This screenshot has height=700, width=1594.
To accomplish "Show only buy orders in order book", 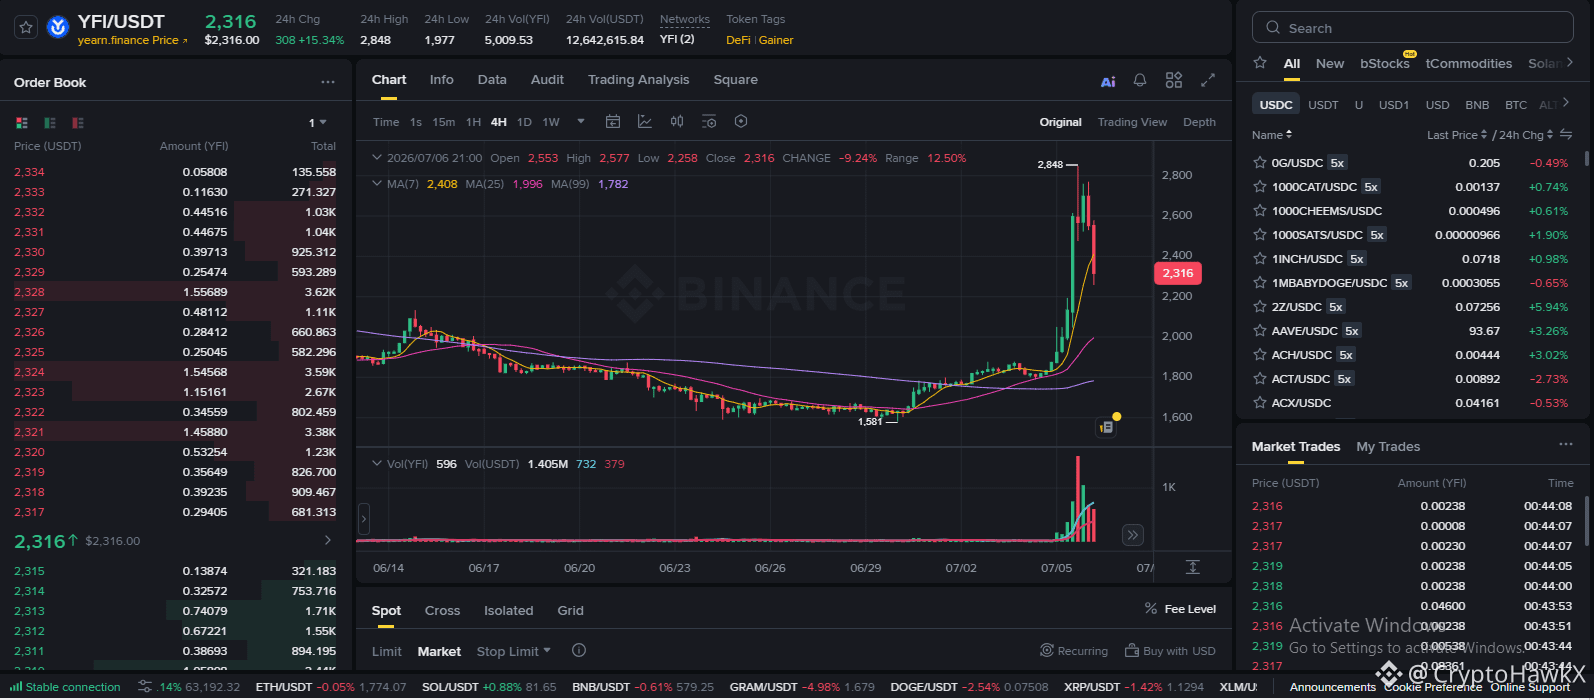I will pyautogui.click(x=50, y=123).
